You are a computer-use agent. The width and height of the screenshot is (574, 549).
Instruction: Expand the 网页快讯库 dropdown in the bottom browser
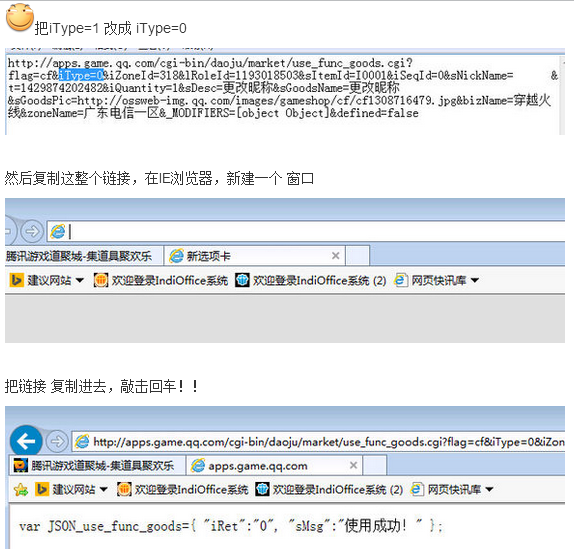click(x=489, y=490)
